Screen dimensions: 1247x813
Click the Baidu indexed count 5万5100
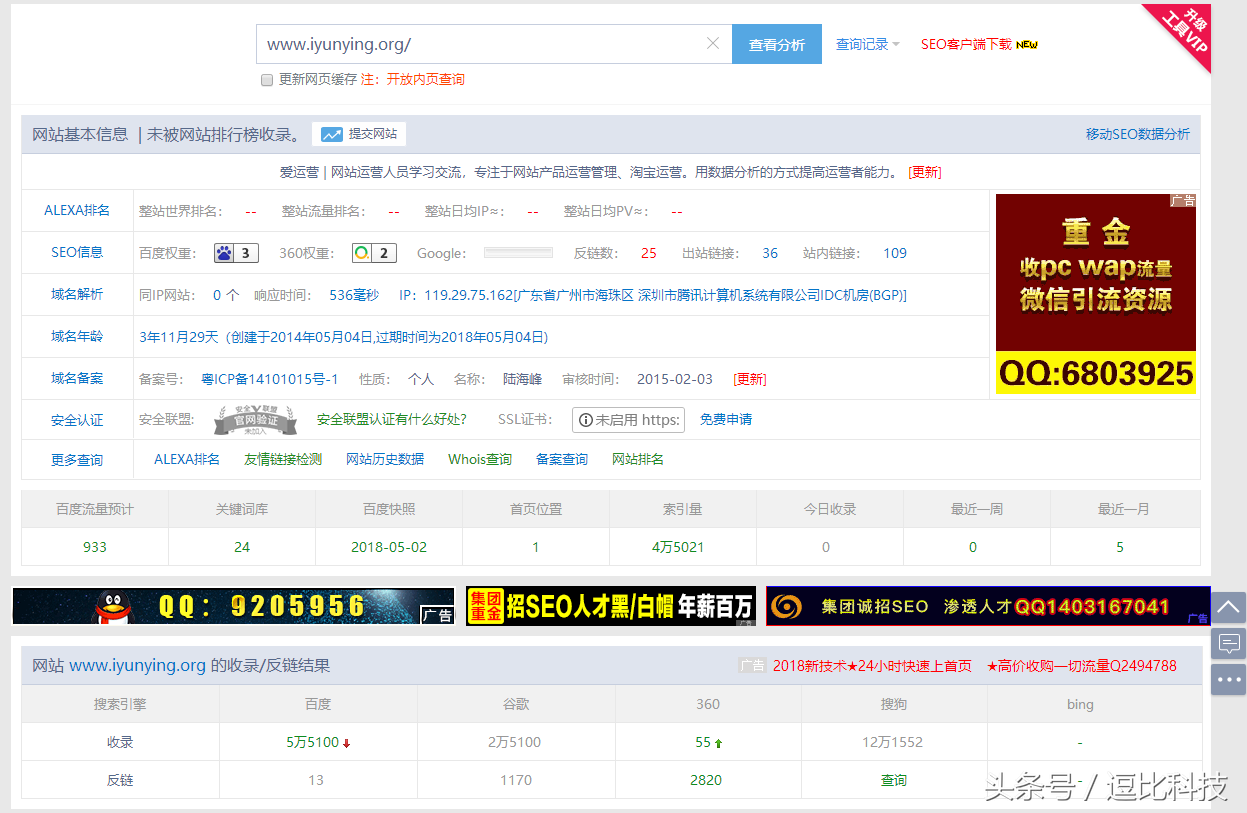[313, 742]
